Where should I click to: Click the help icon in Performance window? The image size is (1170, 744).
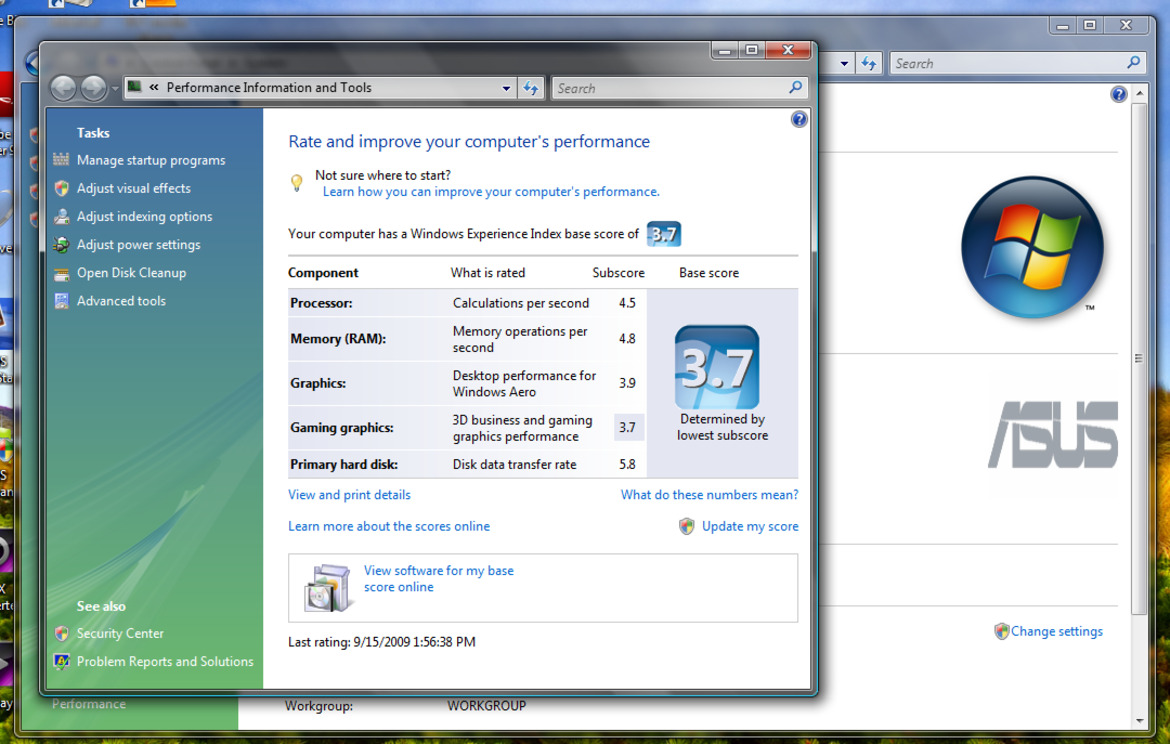(x=799, y=119)
